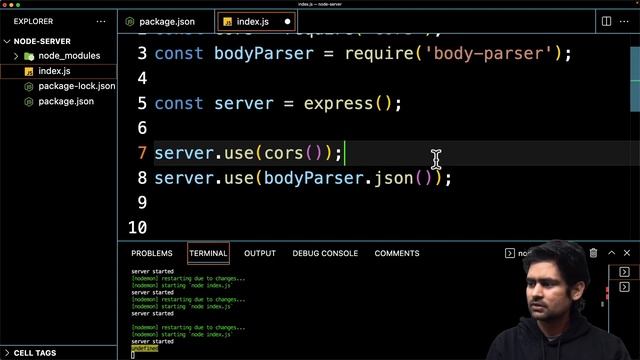Image resolution: width=640 pixels, height=360 pixels.
Task: Close the terminal panel with X
Action: (627, 253)
